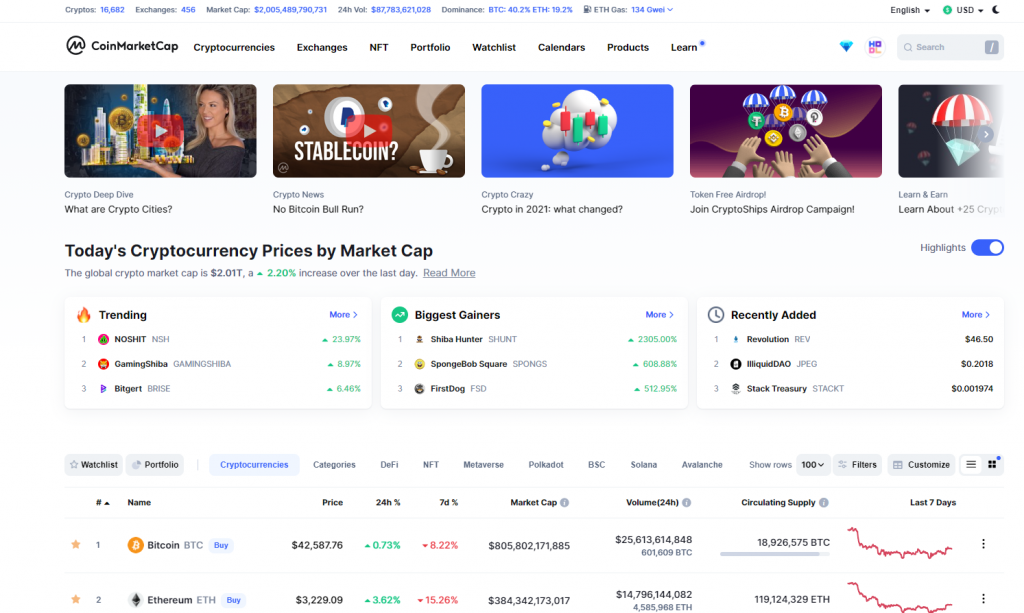
Task: Click the Shiba Hunter coin icon
Action: pyautogui.click(x=419, y=339)
